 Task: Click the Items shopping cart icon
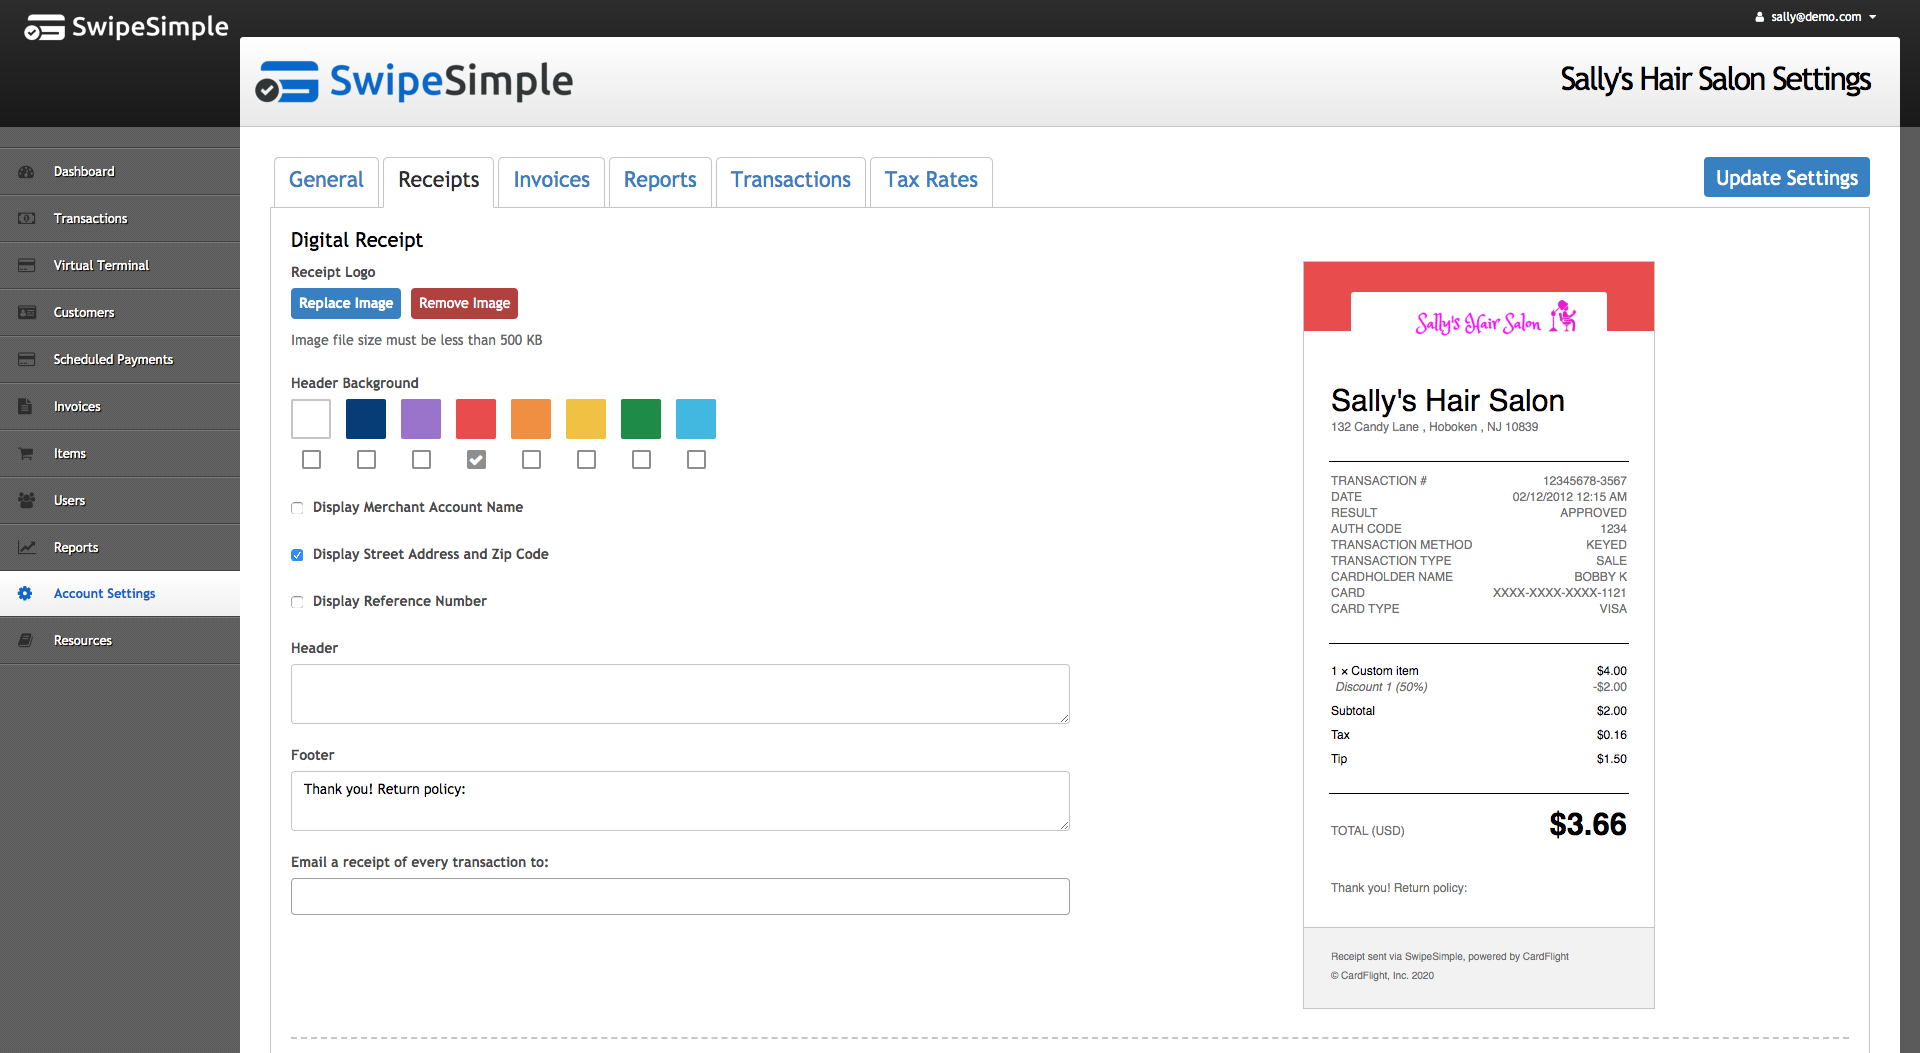point(26,454)
